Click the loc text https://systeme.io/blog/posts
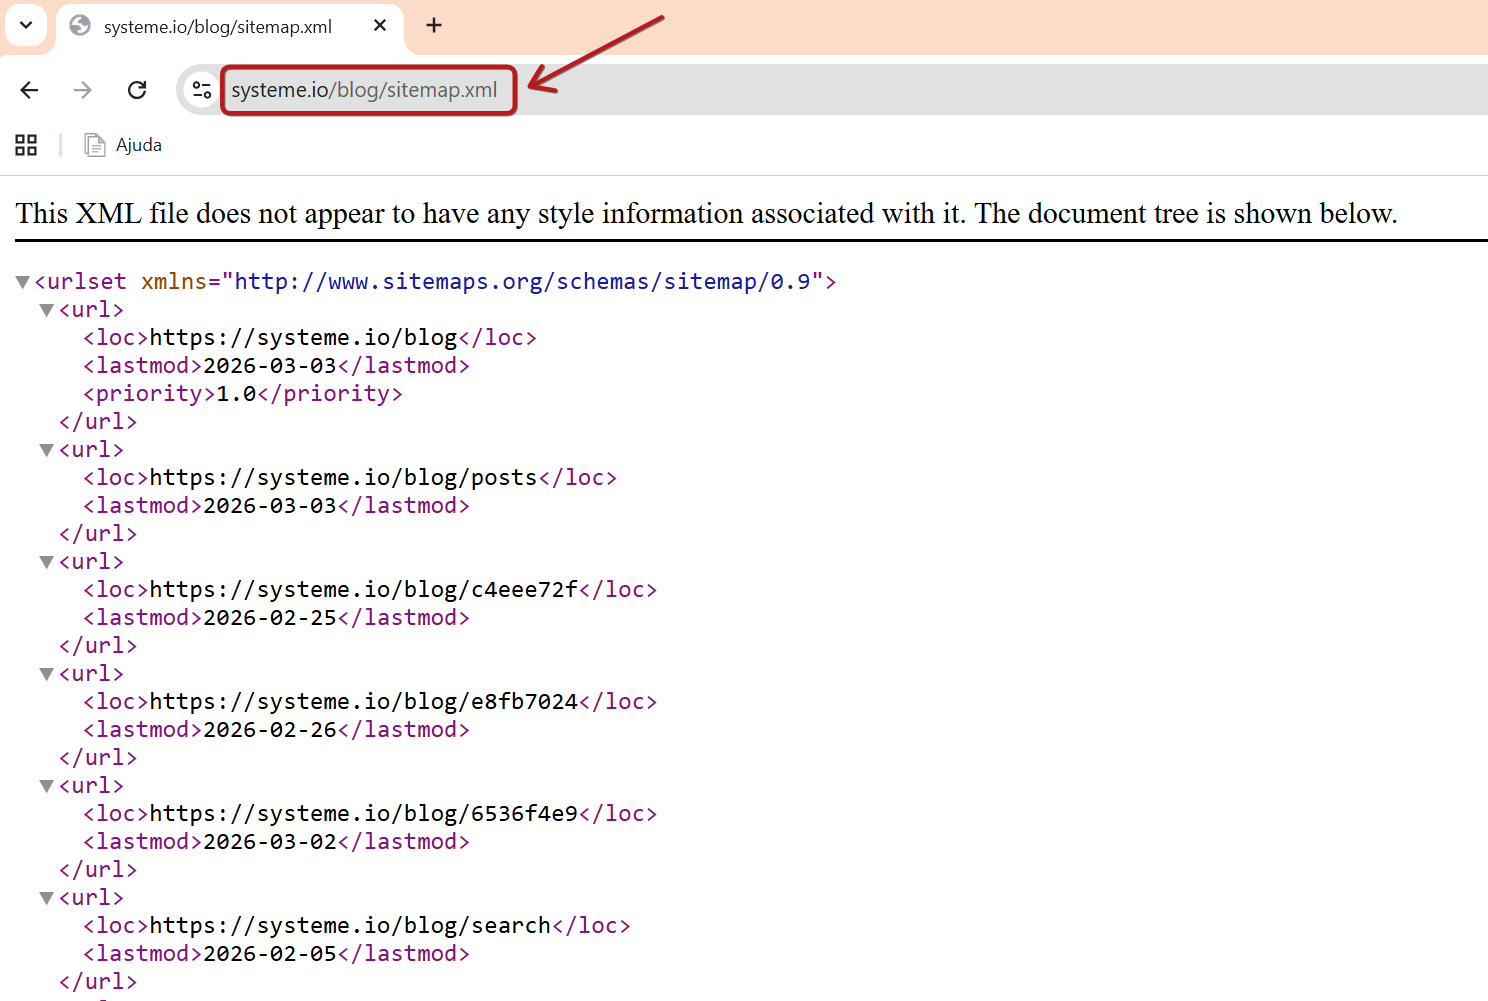 coord(343,478)
